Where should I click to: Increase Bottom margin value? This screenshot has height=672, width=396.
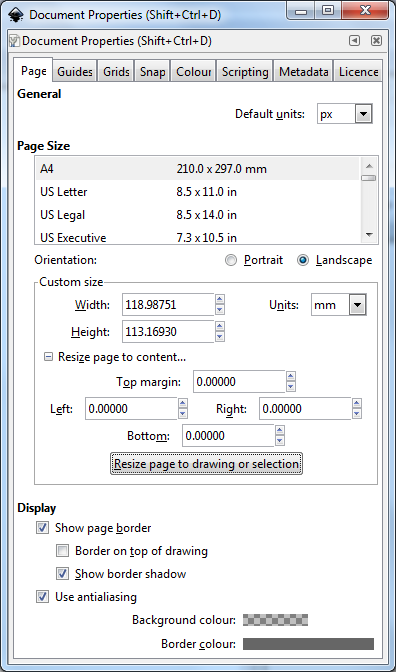280,430
